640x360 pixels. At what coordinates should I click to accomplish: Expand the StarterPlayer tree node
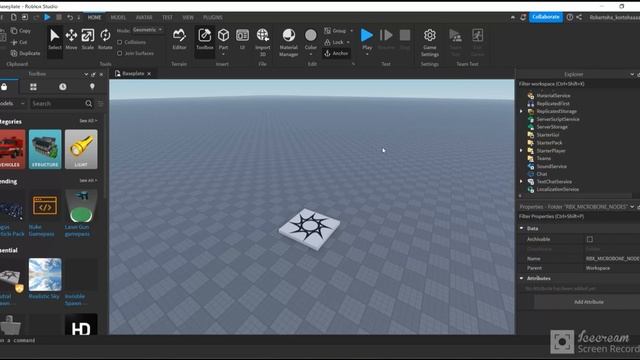coord(521,151)
